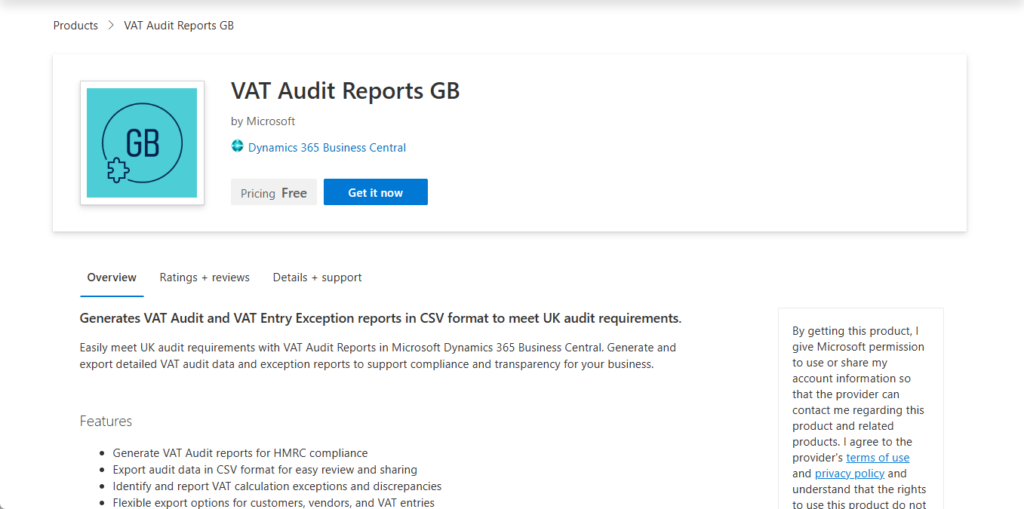Screen dimensions: 1024x509
Task: Click the Pricing Free badge
Action: [273, 193]
